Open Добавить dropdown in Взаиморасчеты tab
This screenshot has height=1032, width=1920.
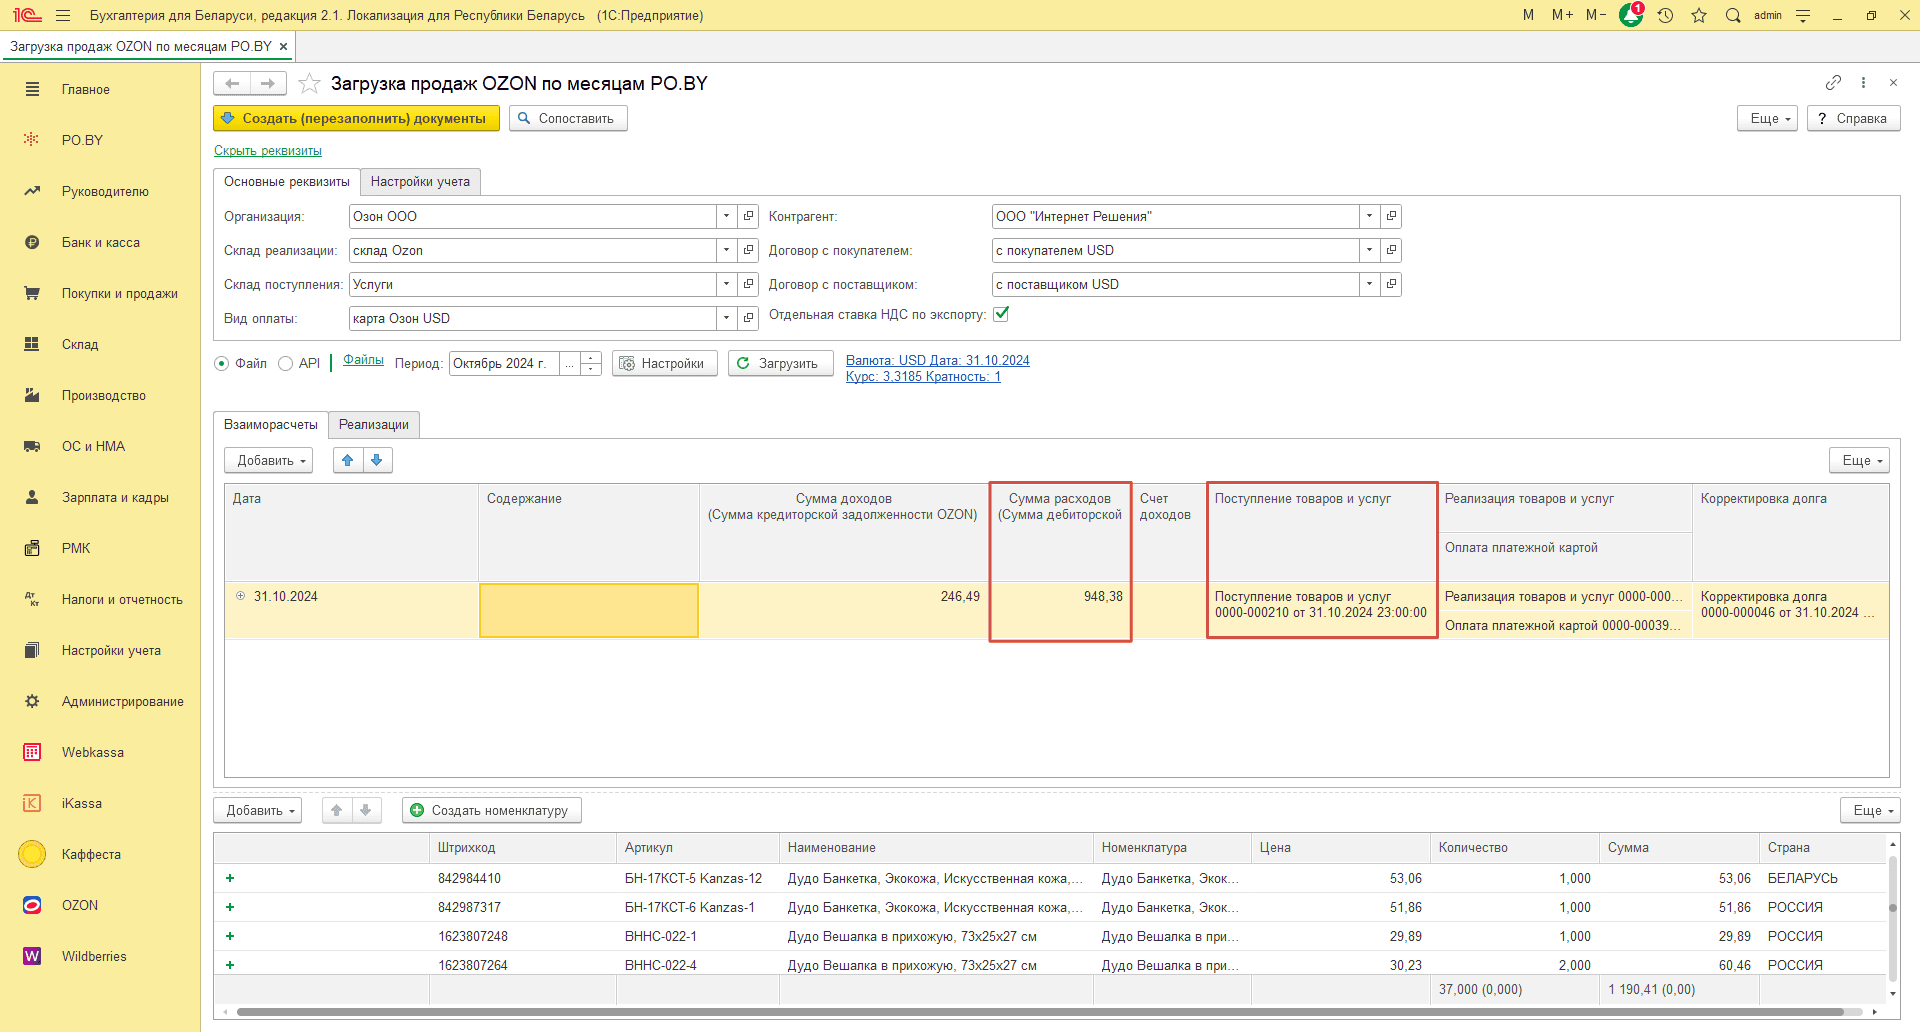tap(269, 460)
